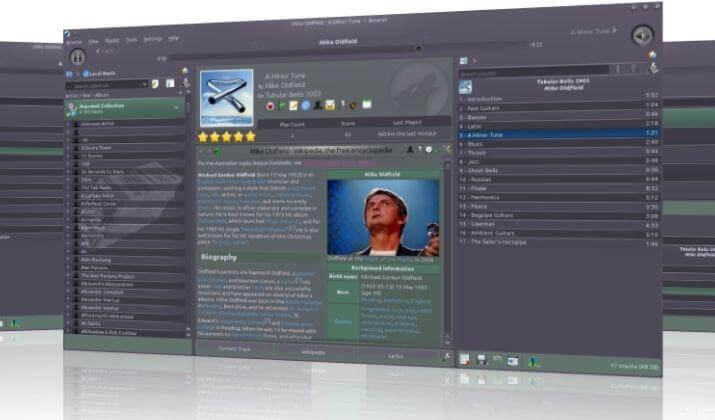Screen dimensions: 715x420
Task: Open the Genres link in Wikipedia infobox
Action: (x=342, y=321)
